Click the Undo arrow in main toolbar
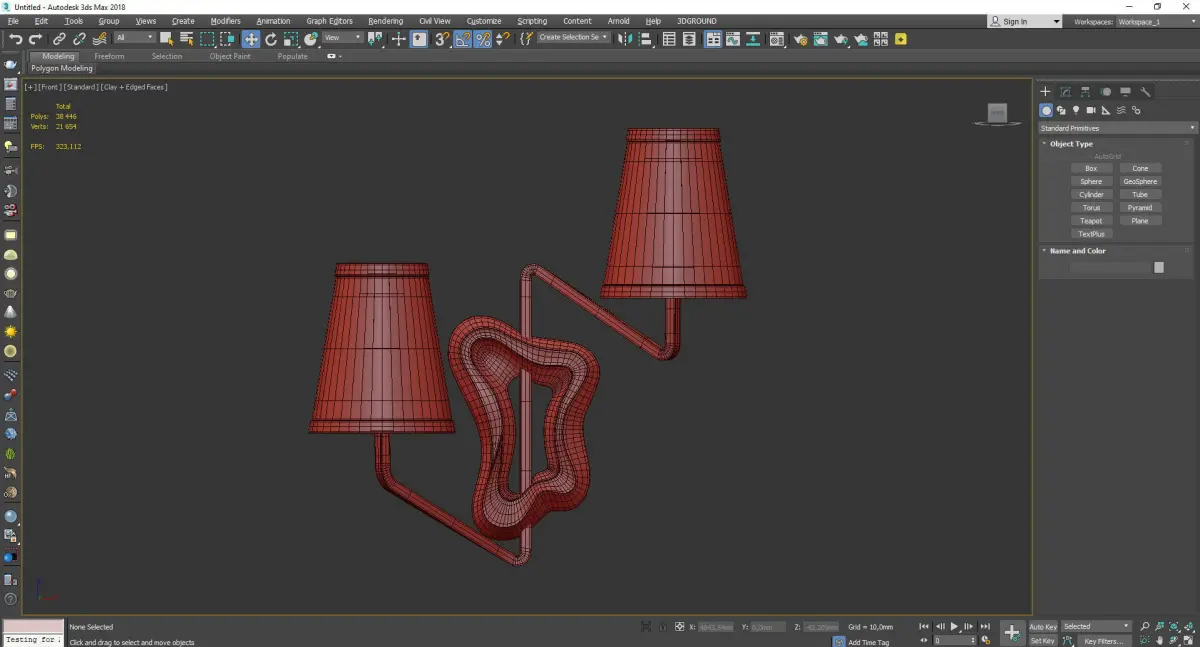The height and width of the screenshot is (647, 1200). [x=16, y=39]
